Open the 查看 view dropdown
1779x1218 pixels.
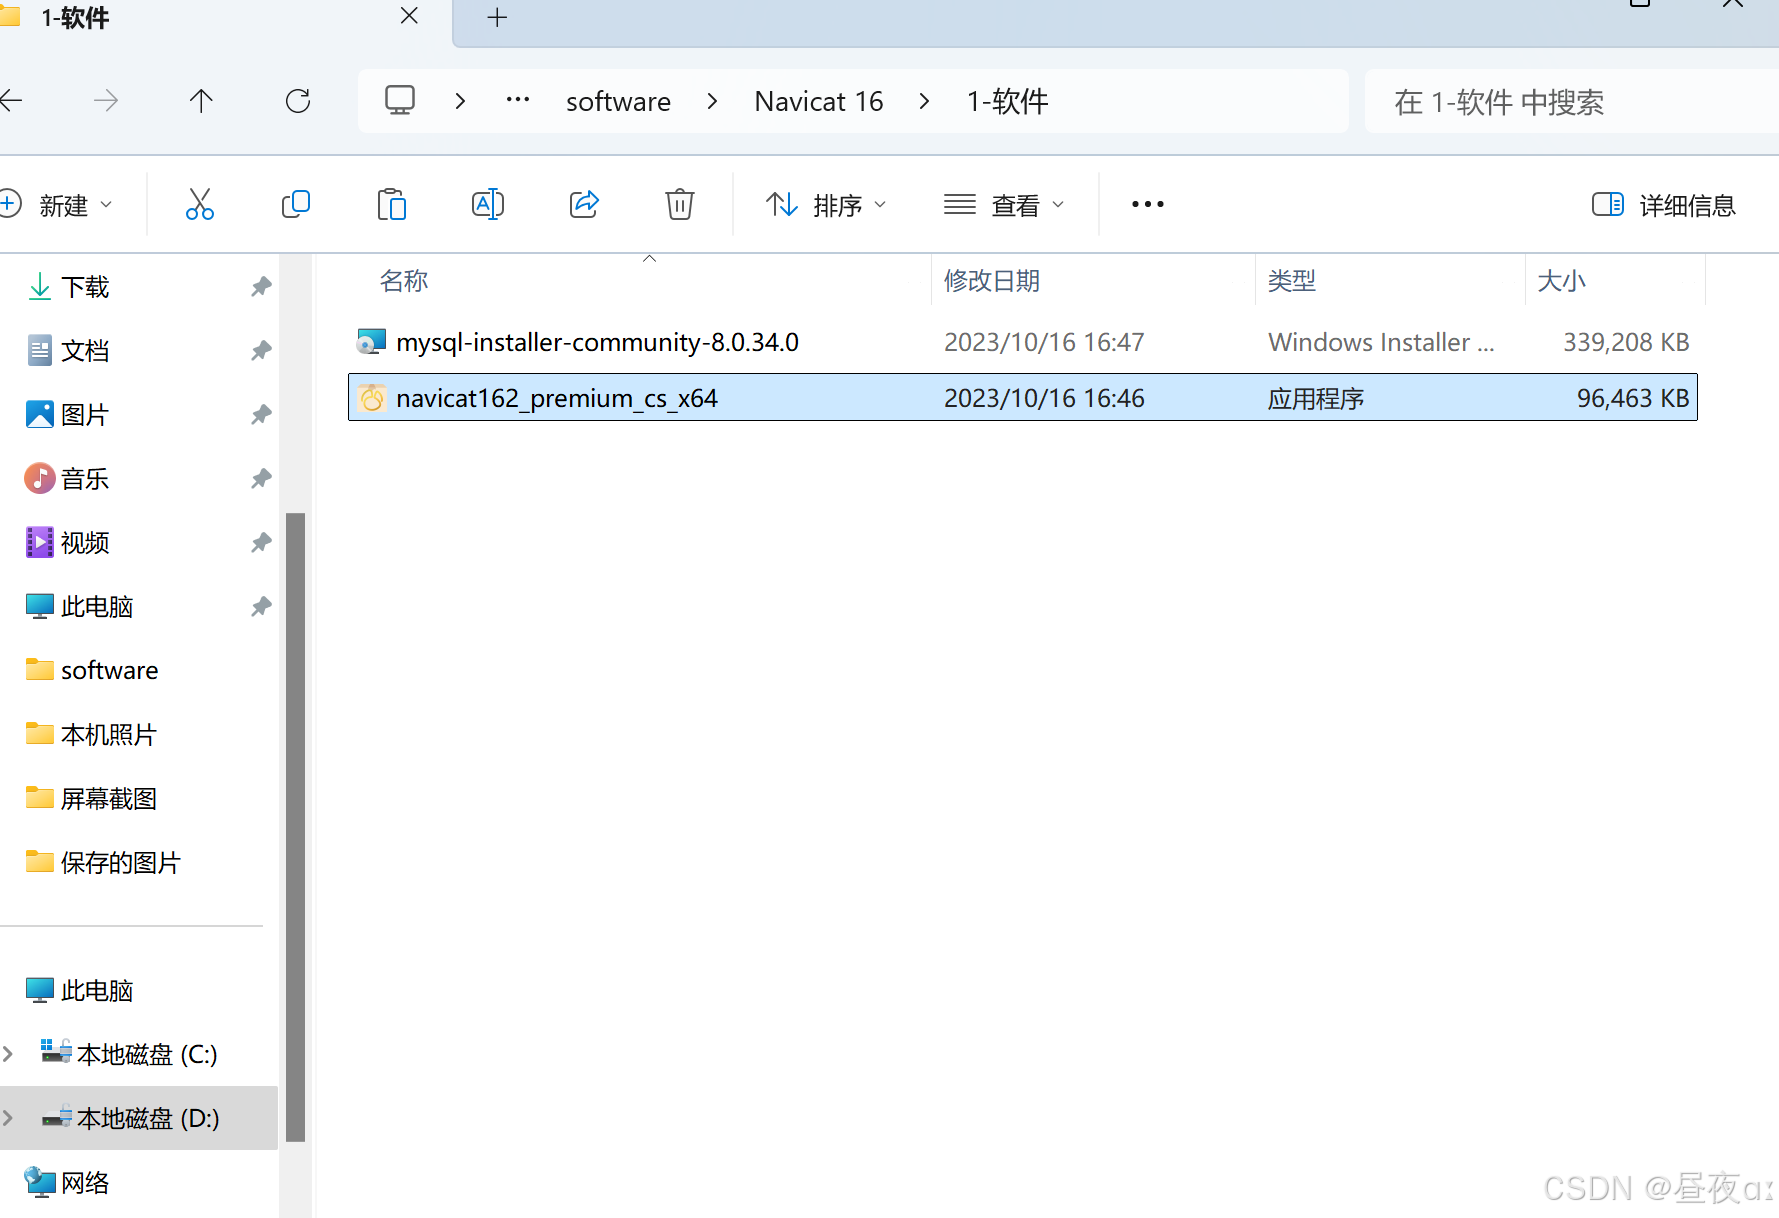1004,205
